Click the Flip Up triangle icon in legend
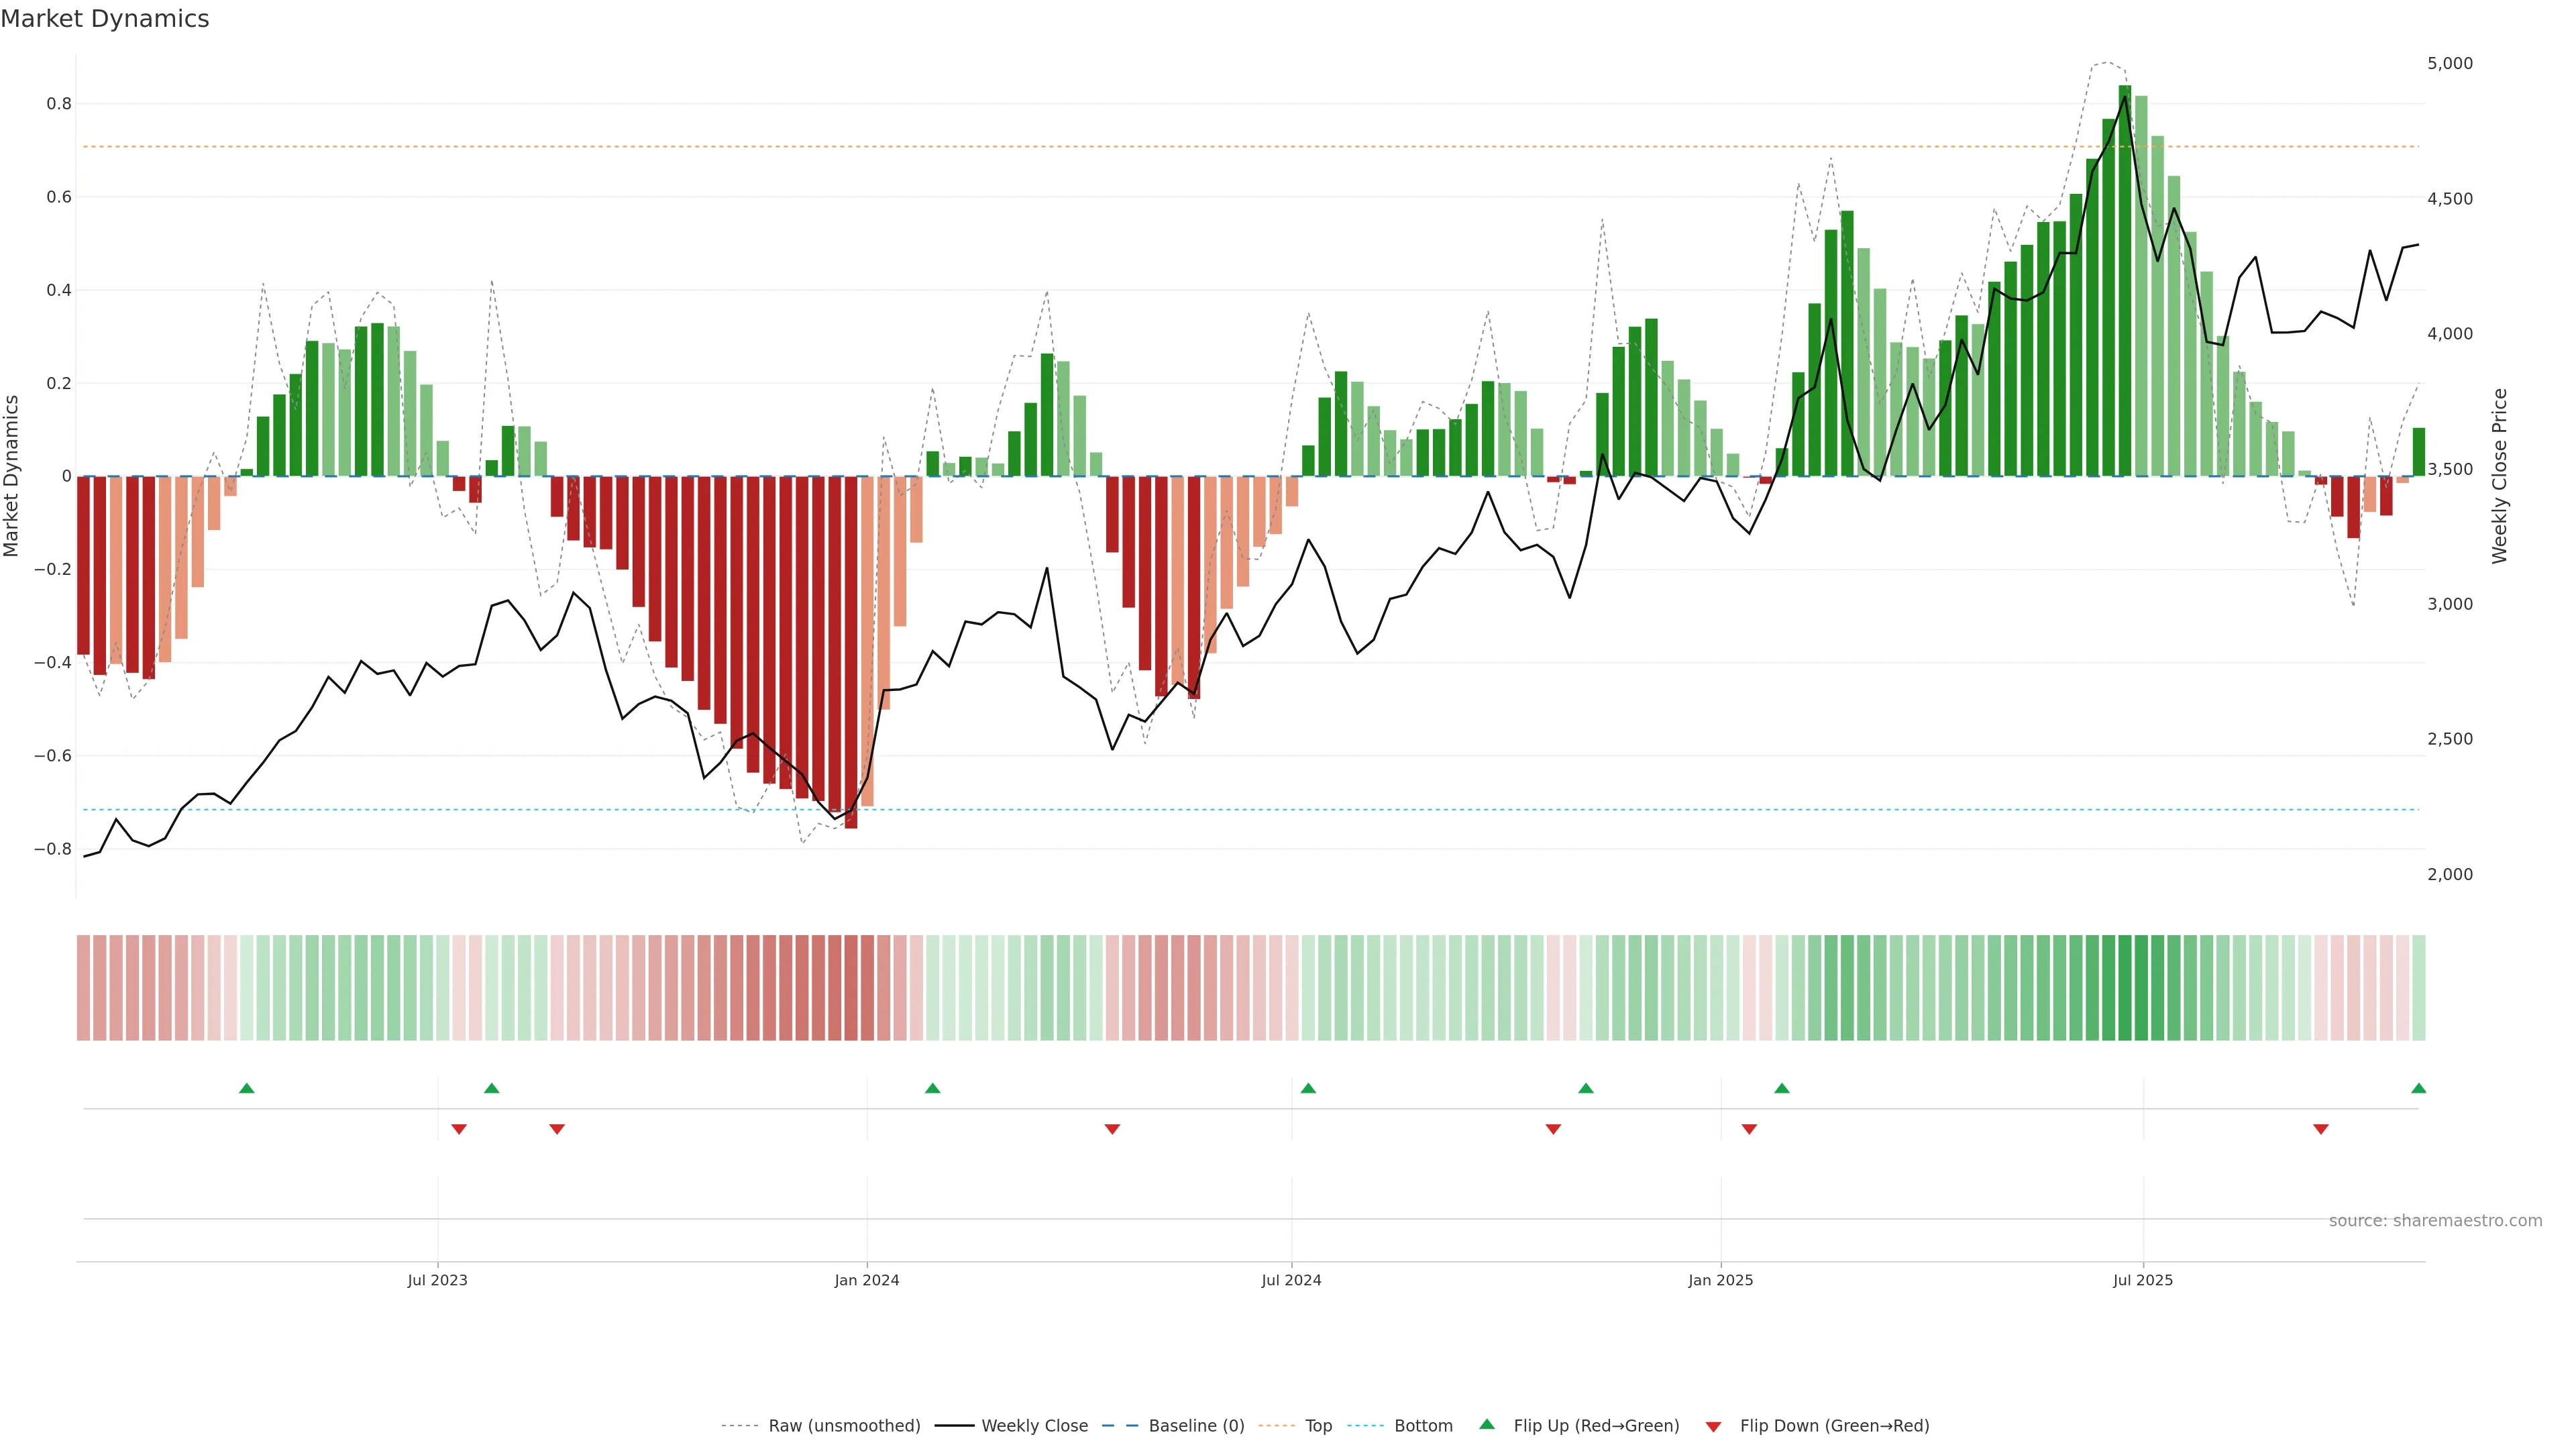 pos(1487,1425)
